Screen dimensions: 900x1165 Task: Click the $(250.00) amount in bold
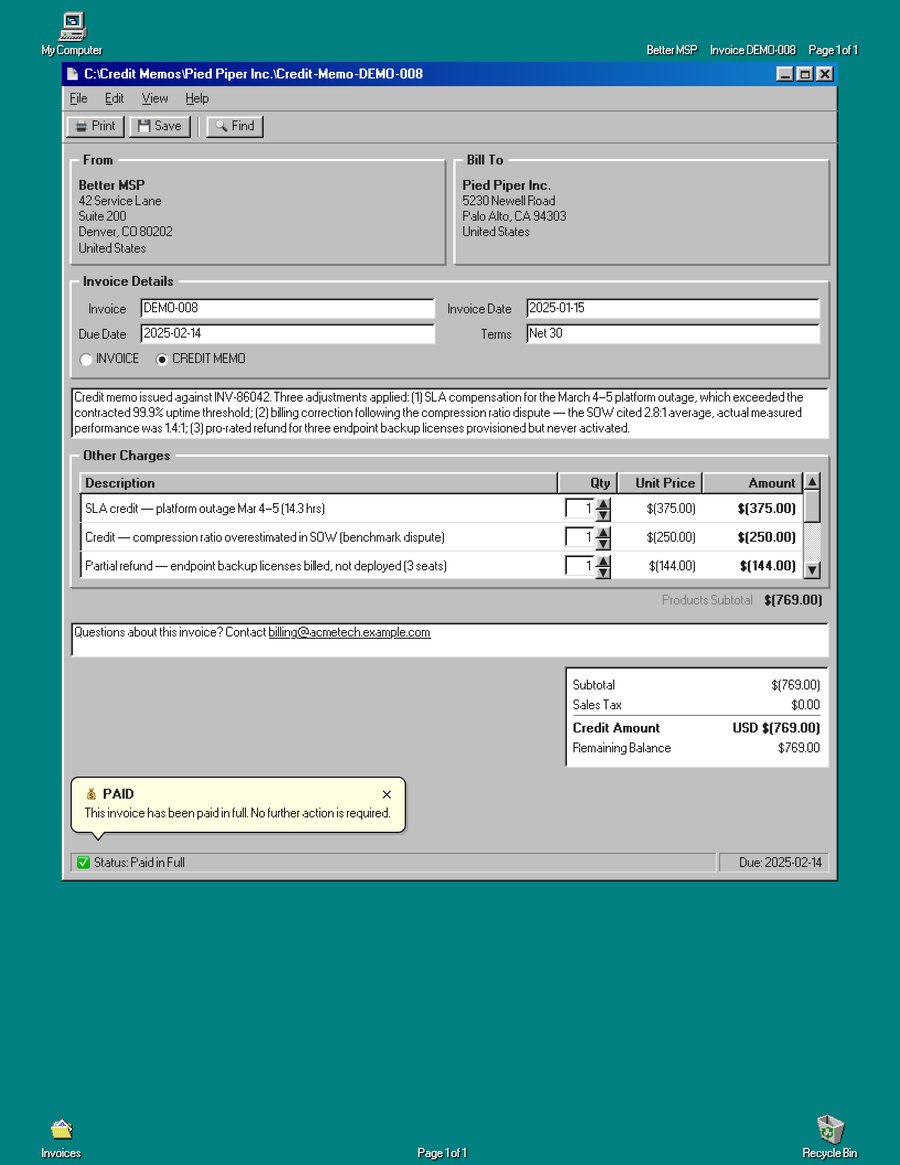coord(766,537)
